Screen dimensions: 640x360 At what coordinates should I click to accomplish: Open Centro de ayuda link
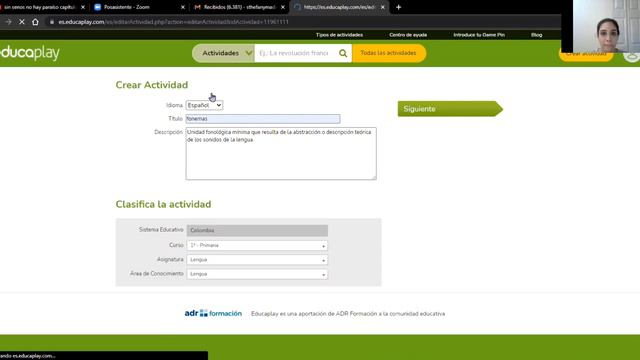pyautogui.click(x=408, y=35)
